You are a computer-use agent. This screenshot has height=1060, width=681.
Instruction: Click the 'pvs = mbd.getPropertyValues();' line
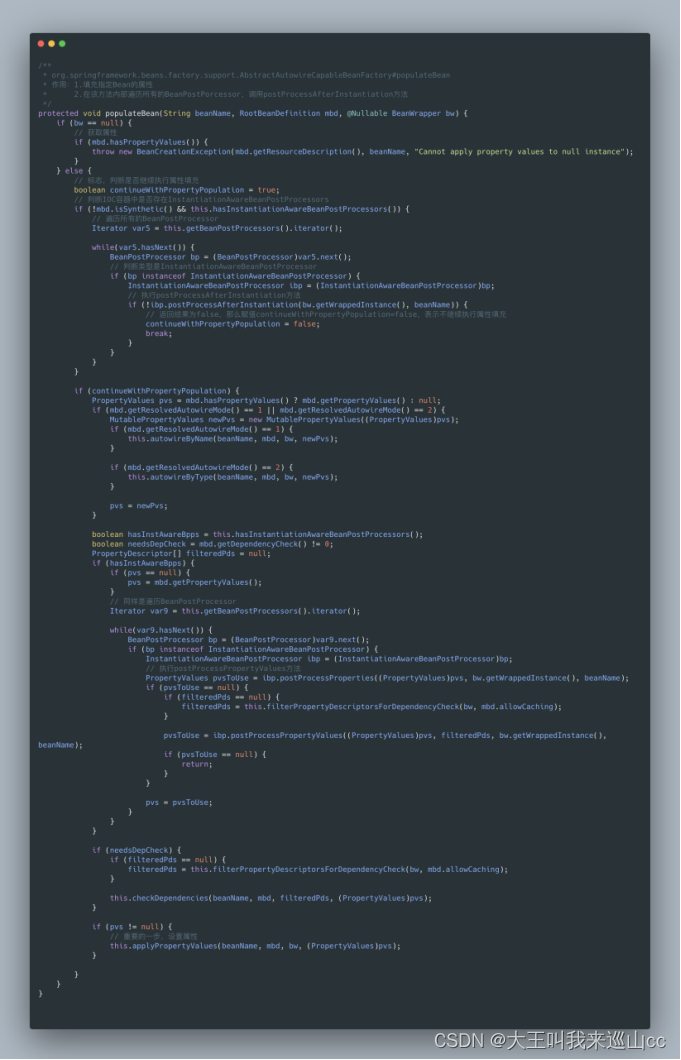pyautogui.click(x=195, y=582)
